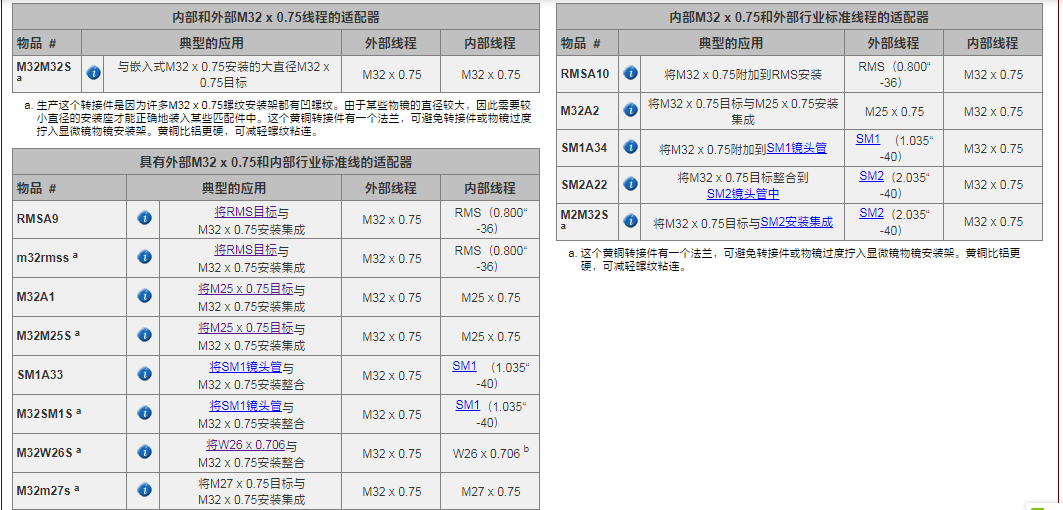1063x510 pixels.
Task: Click SM1 thread link in SM1A34 row
Action: [x=868, y=139]
